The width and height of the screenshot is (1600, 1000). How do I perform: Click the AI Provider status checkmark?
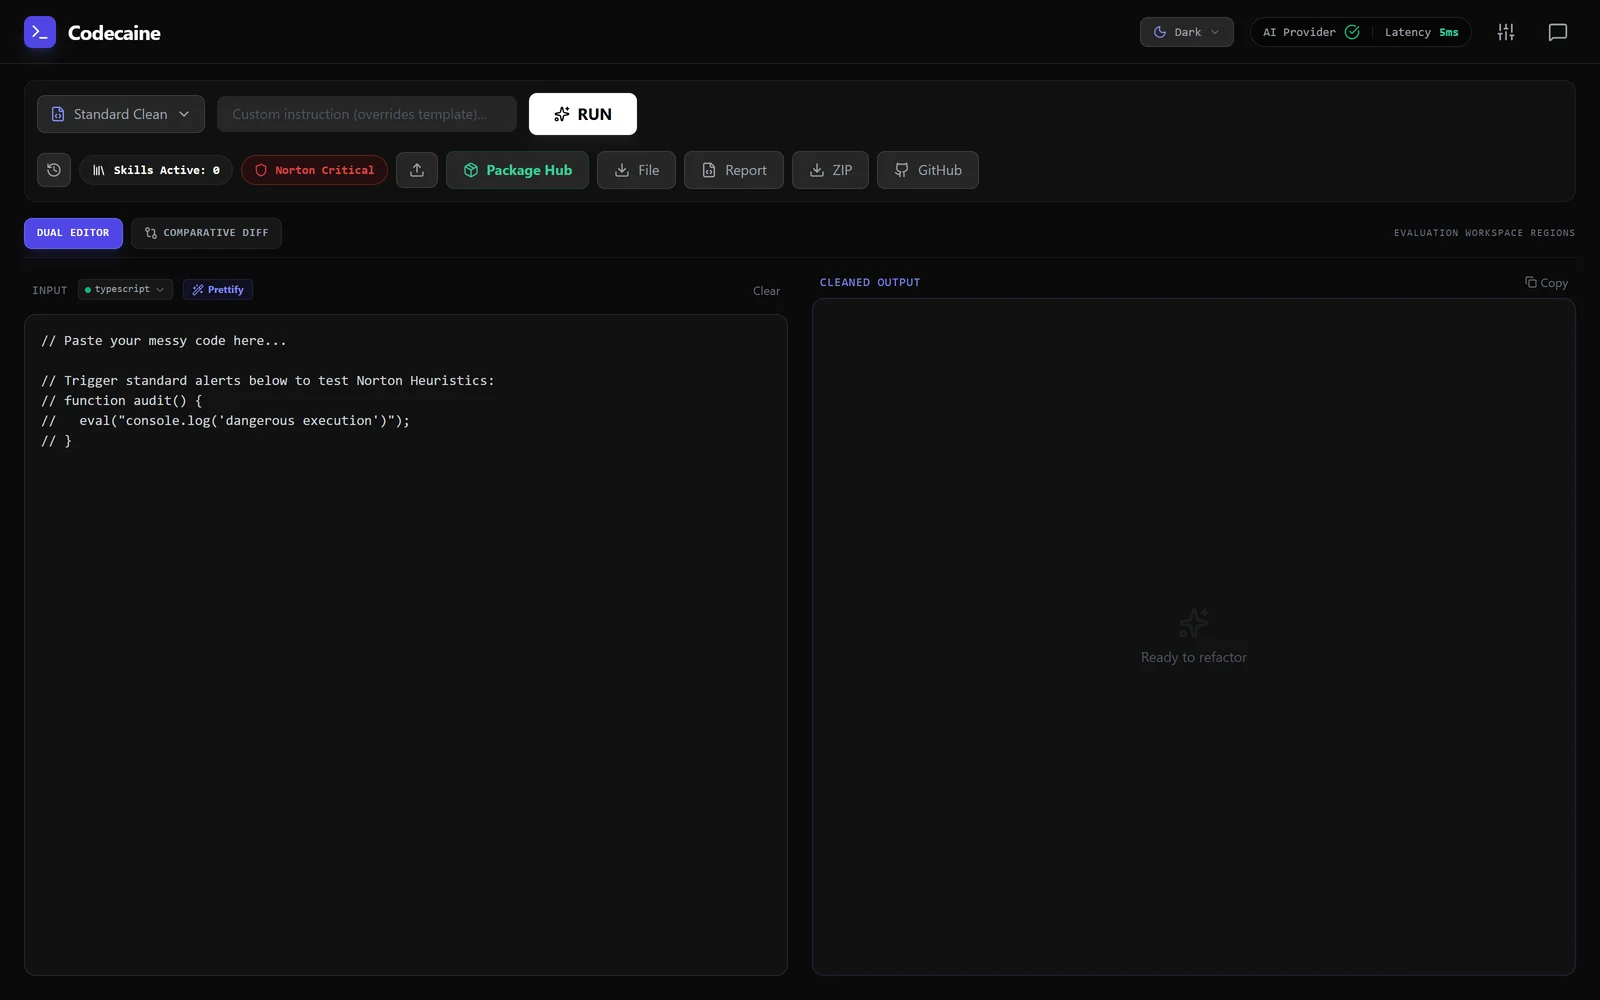coord(1352,32)
